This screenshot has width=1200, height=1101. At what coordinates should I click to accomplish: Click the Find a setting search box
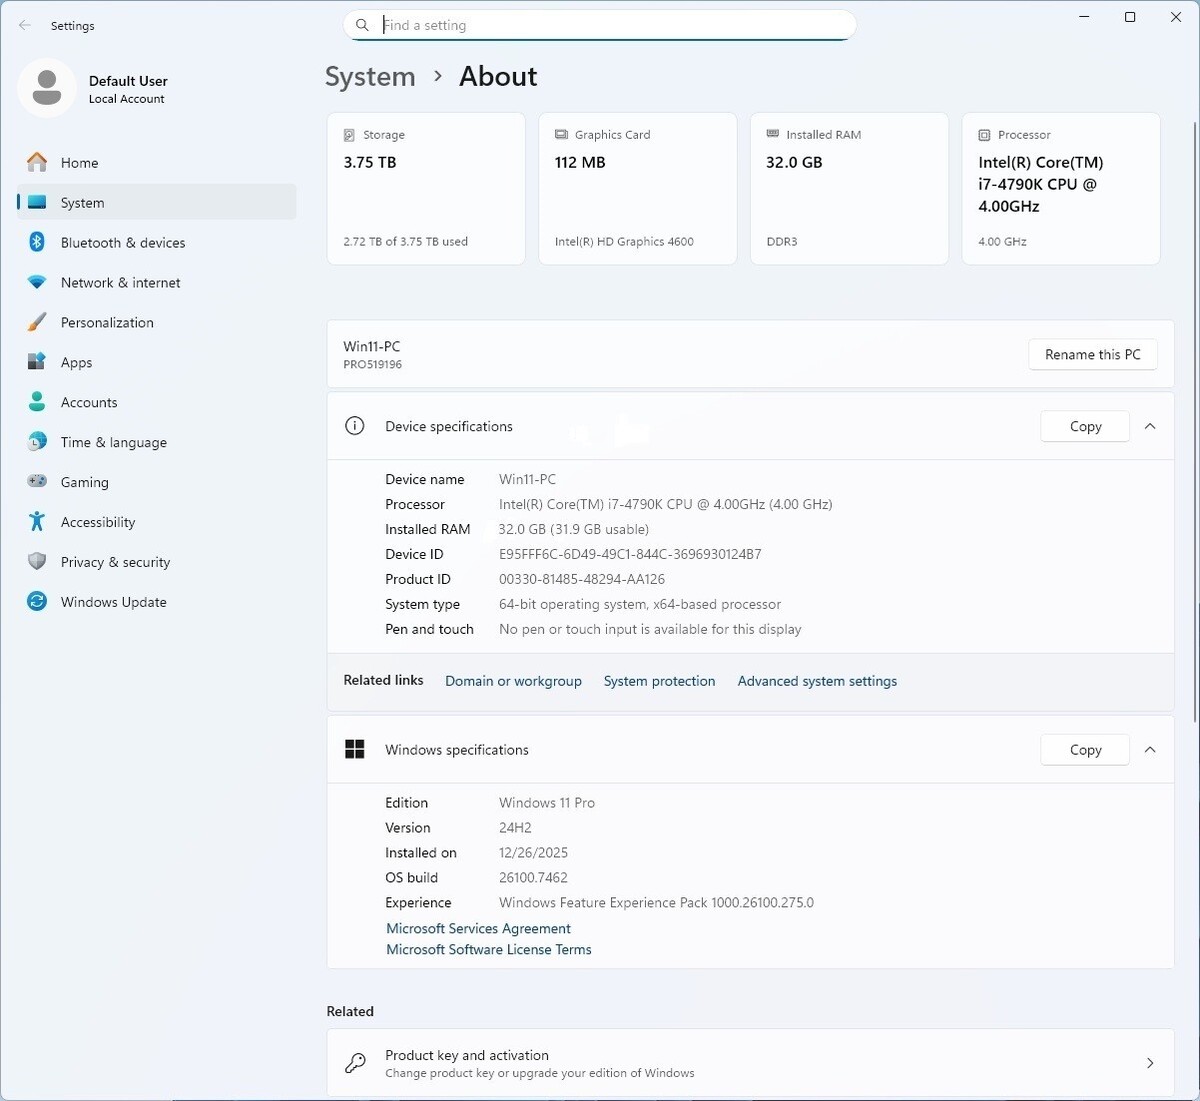pyautogui.click(x=600, y=25)
